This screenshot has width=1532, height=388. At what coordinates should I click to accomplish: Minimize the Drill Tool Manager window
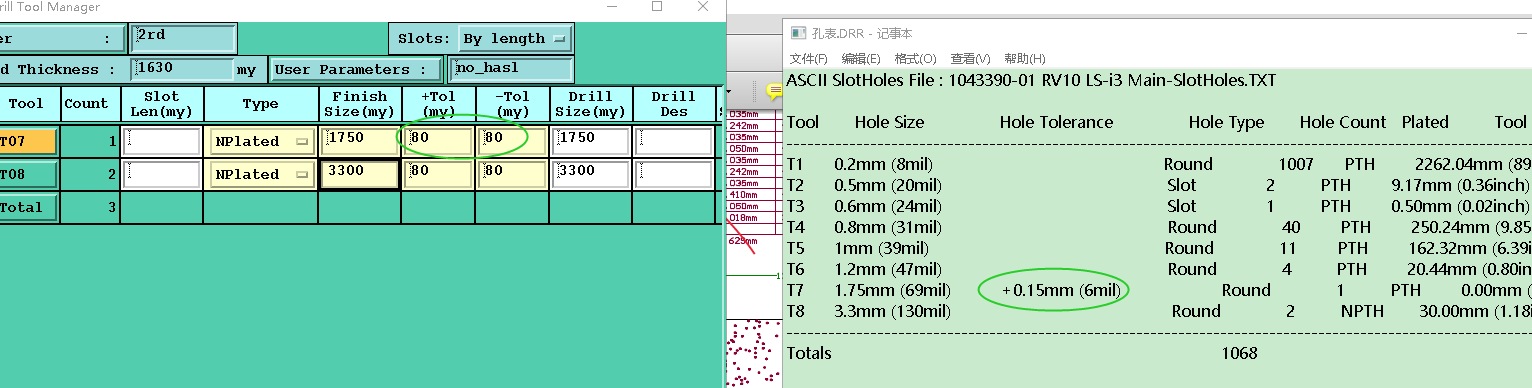pos(612,7)
